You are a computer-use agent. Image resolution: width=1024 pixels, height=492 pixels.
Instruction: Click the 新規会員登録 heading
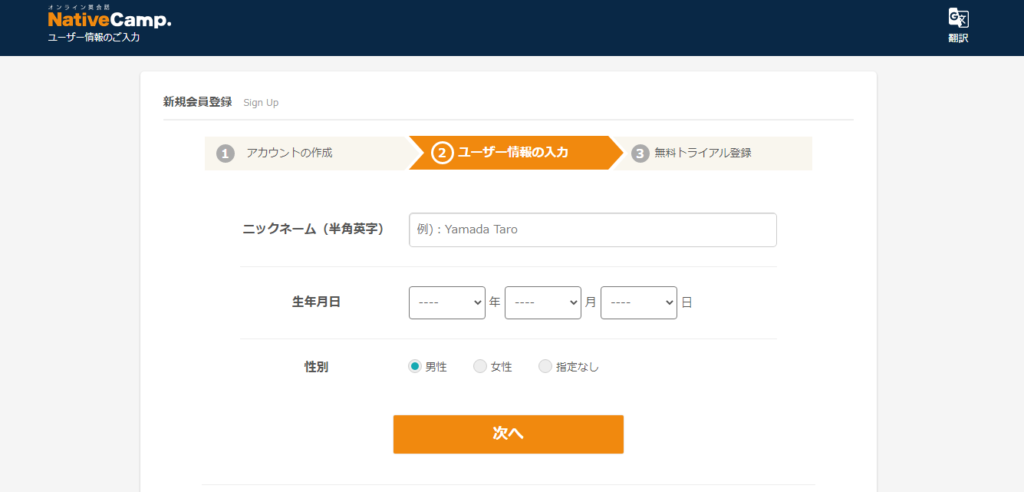197,102
